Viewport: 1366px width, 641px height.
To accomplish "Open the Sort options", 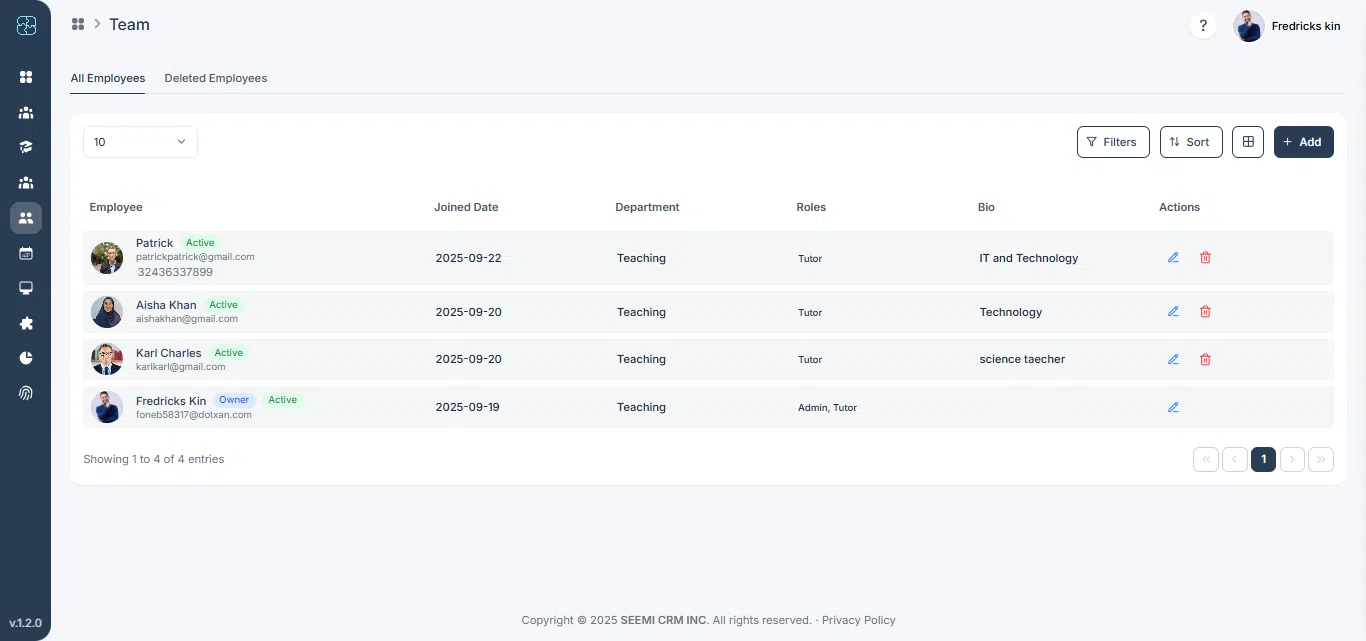I will point(1191,142).
